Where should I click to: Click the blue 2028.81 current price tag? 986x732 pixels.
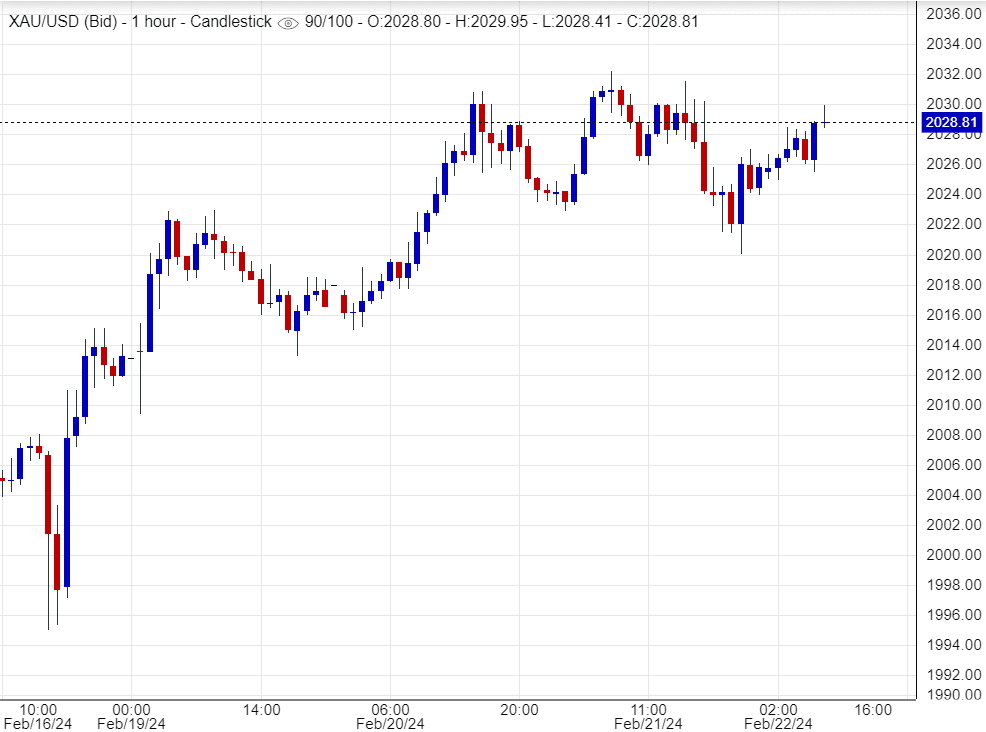951,123
